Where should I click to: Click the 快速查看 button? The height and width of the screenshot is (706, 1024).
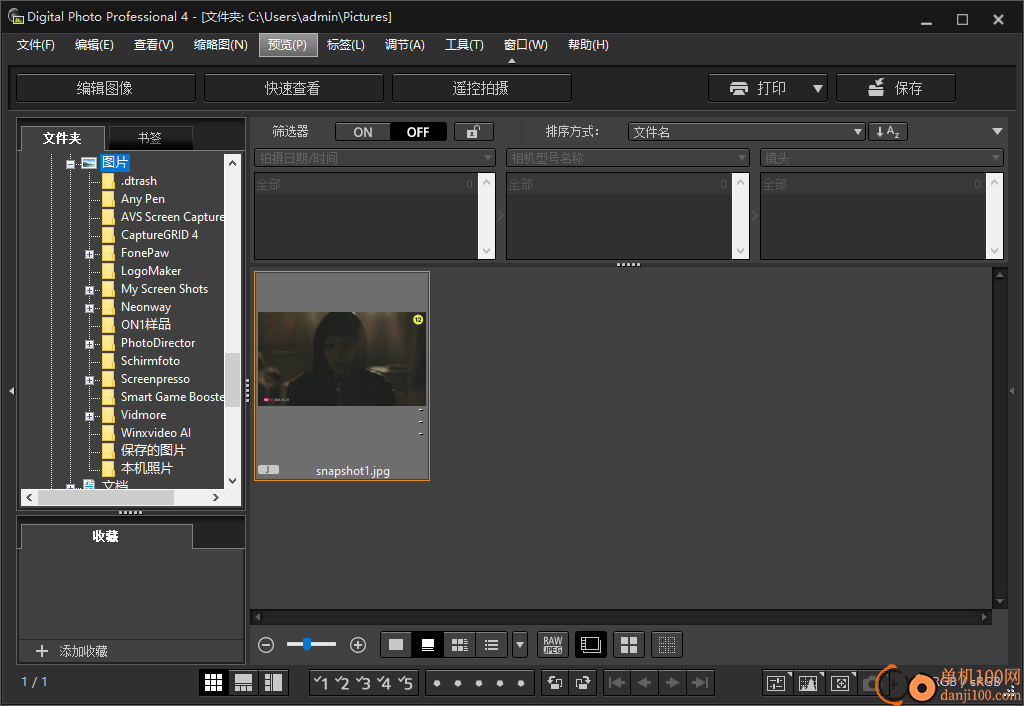[293, 88]
